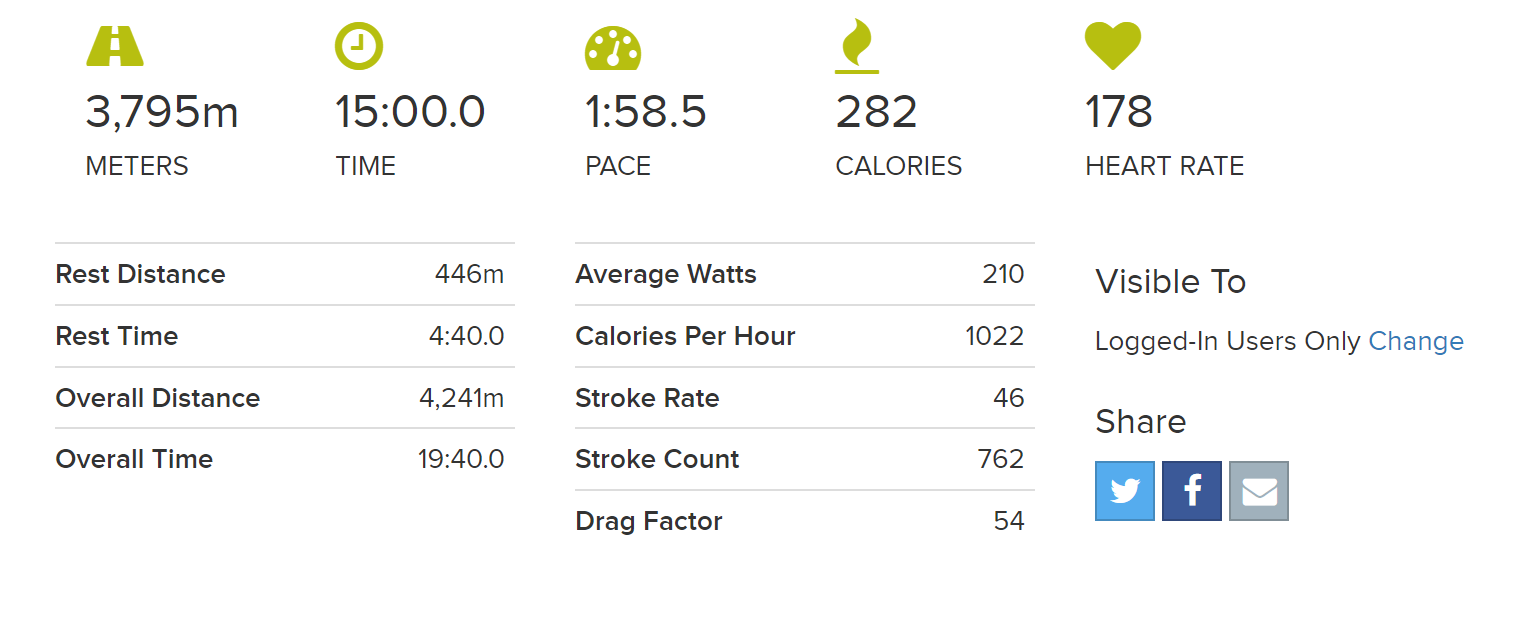Click the flame icon above Calories
The image size is (1513, 626).
pyautogui.click(x=857, y=48)
